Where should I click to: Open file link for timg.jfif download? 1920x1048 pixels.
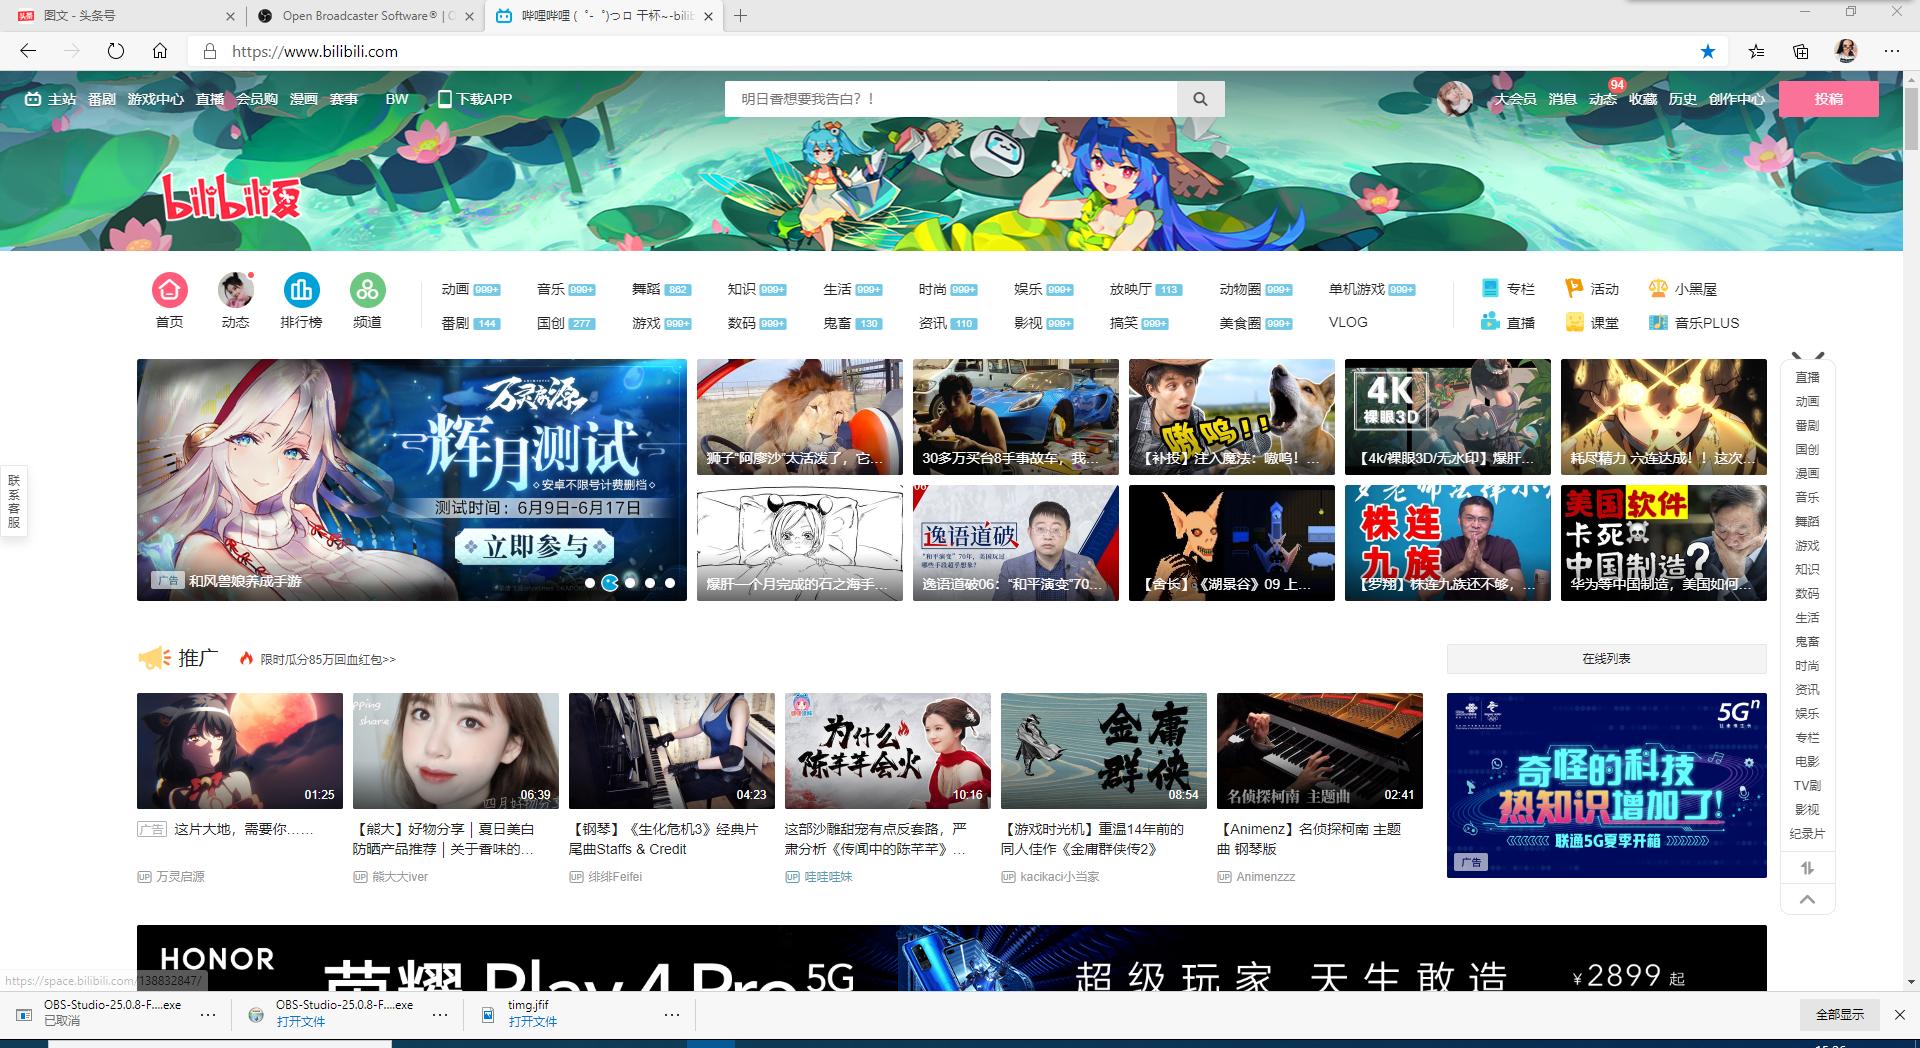click(x=532, y=1022)
